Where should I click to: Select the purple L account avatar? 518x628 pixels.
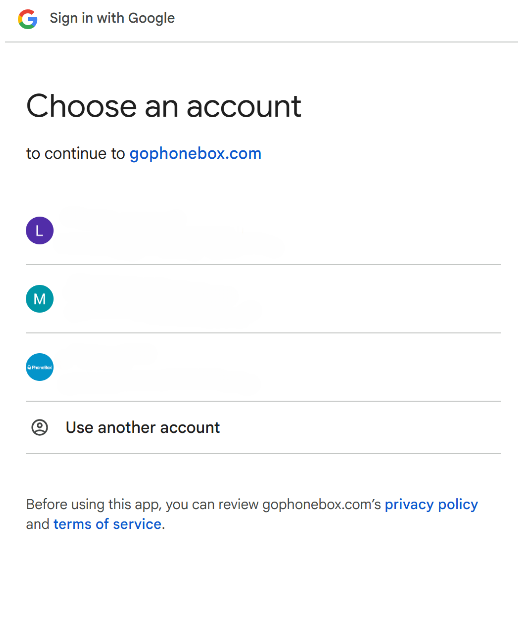click(40, 230)
